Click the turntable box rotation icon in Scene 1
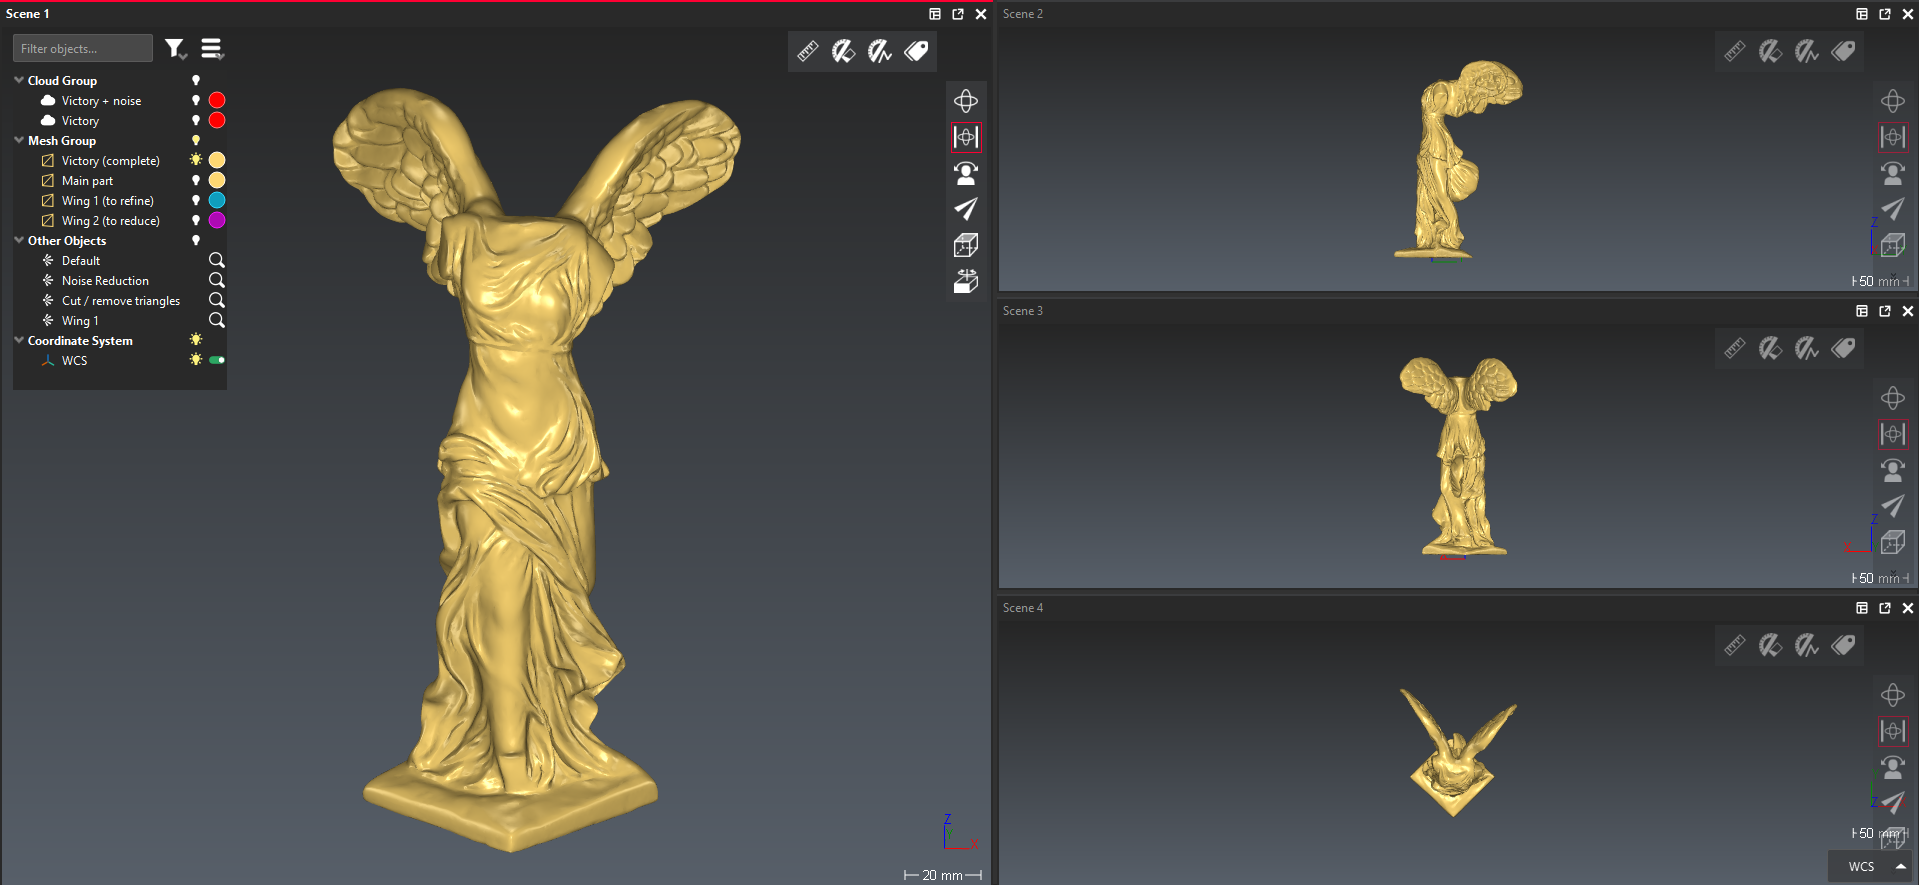The width and height of the screenshot is (1919, 885). point(966,282)
